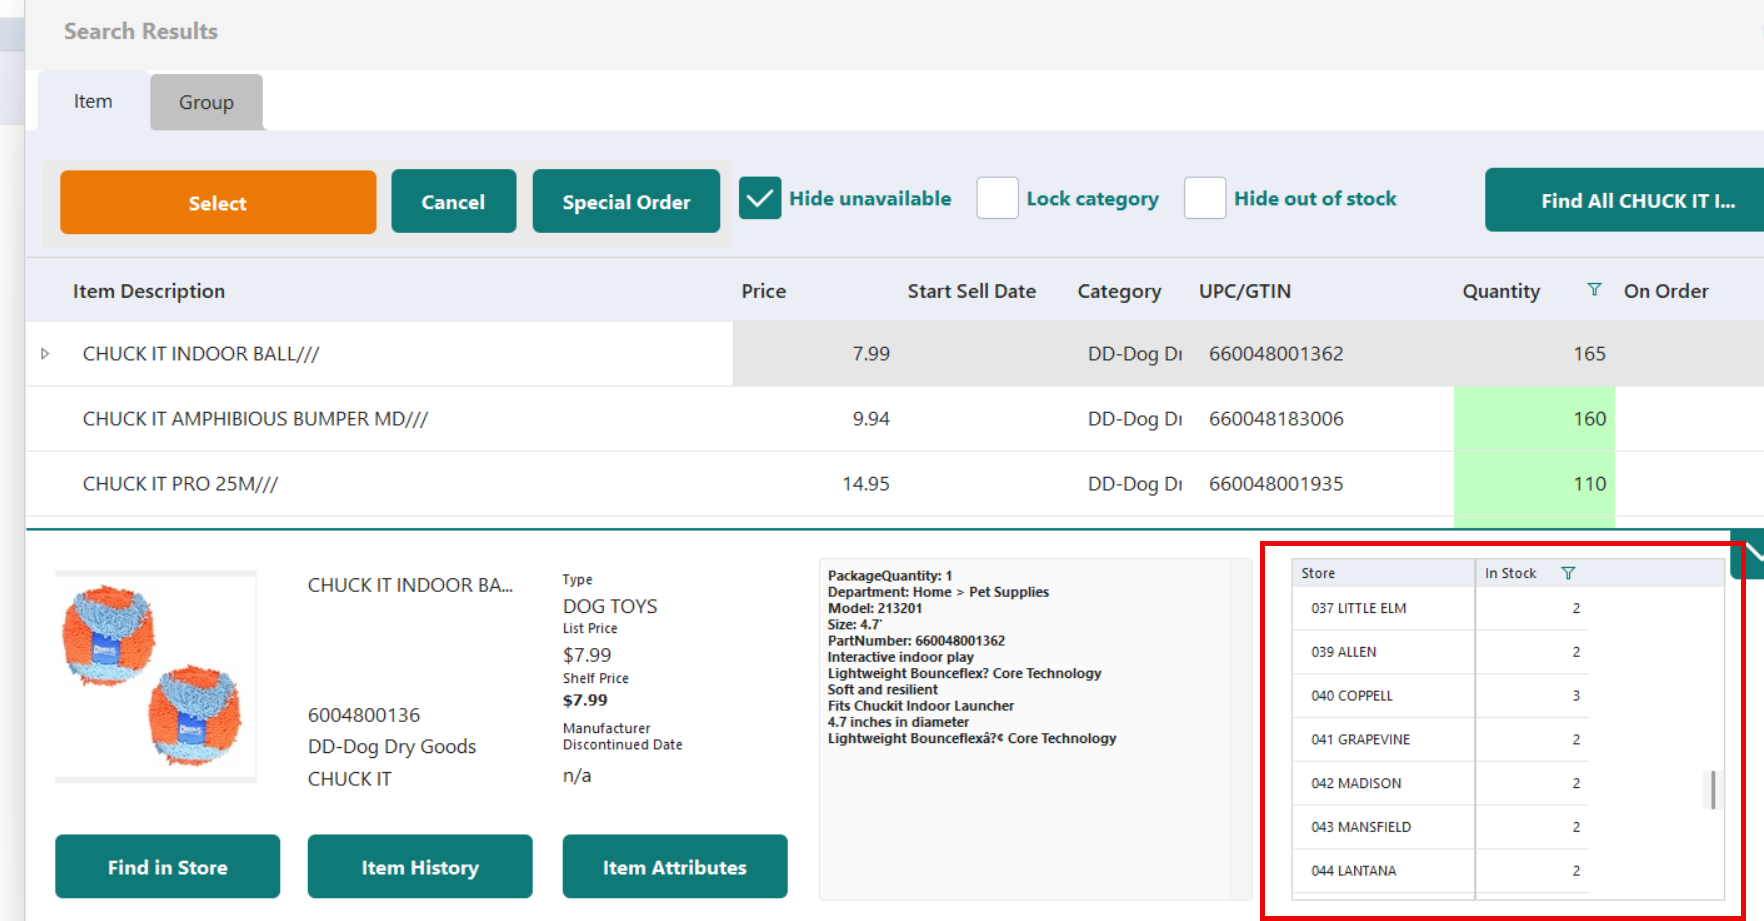Open the In Stock column filter icon
Viewport: 1764px width, 921px height.
coord(1568,573)
